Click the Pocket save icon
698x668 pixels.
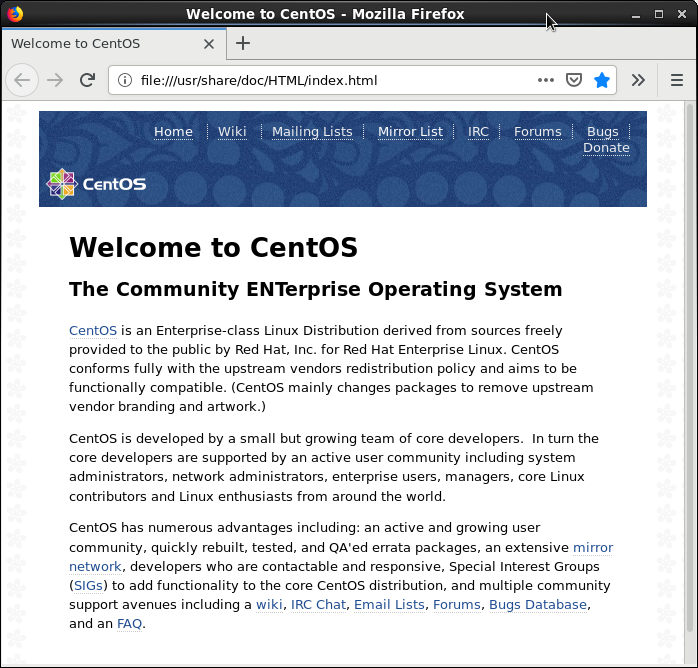[x=574, y=80]
